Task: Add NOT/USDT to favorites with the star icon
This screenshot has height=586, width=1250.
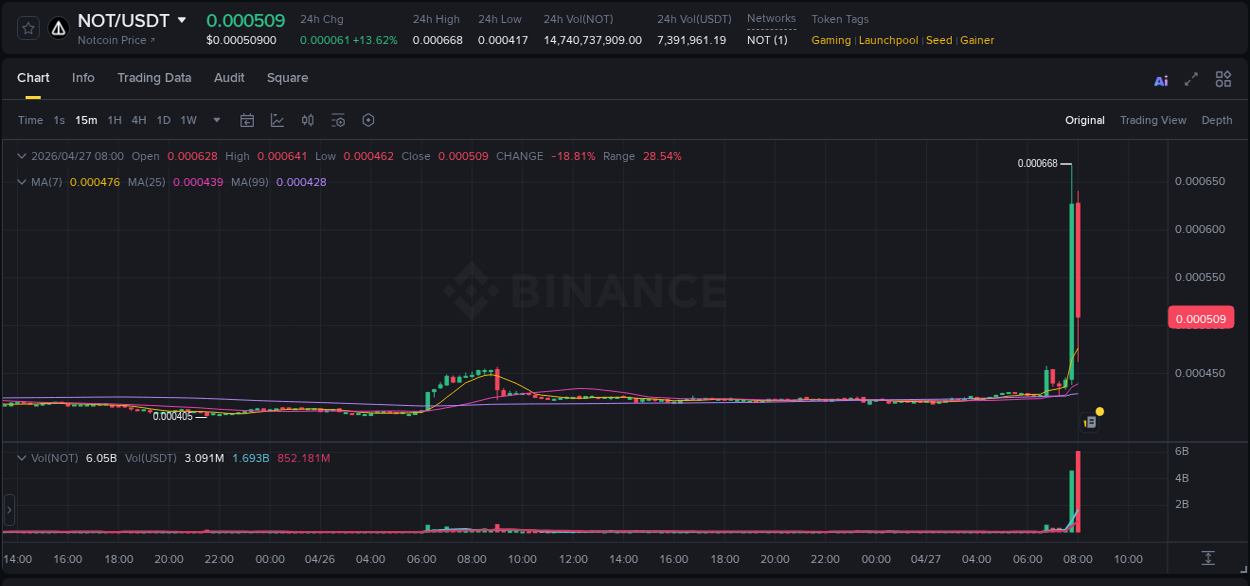Action: (x=29, y=28)
